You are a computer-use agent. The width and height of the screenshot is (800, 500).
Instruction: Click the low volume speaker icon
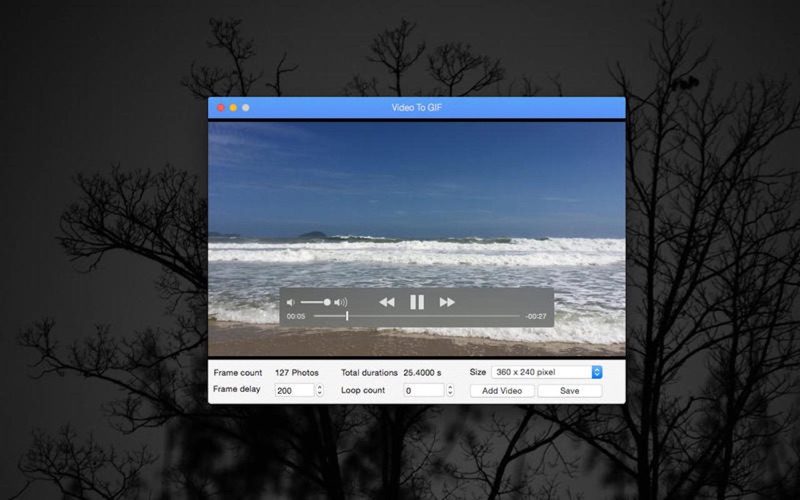[290, 303]
